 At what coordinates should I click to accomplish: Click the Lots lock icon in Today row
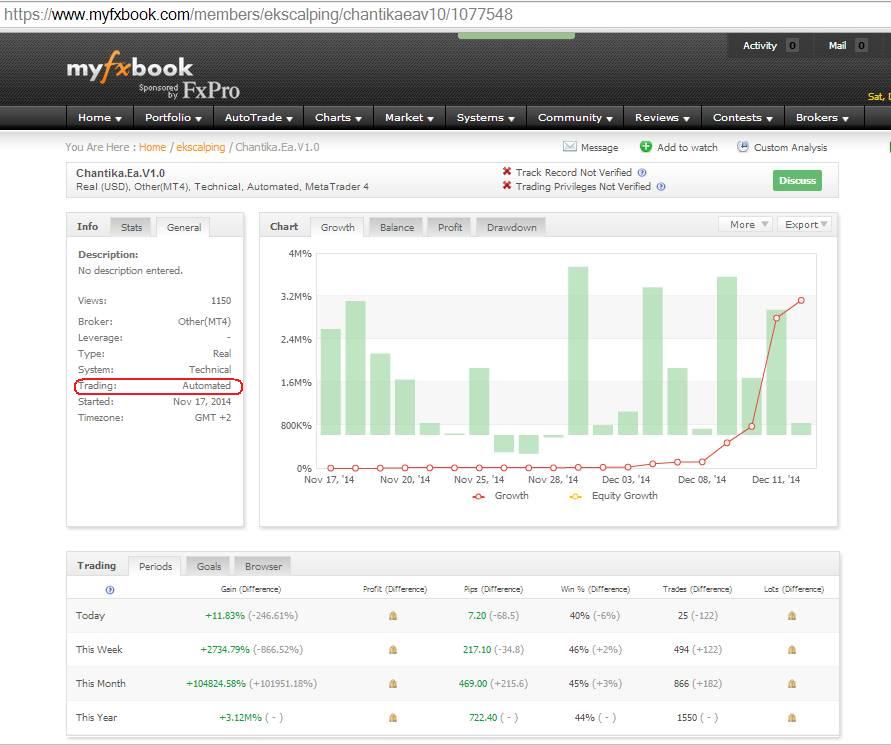tap(792, 615)
